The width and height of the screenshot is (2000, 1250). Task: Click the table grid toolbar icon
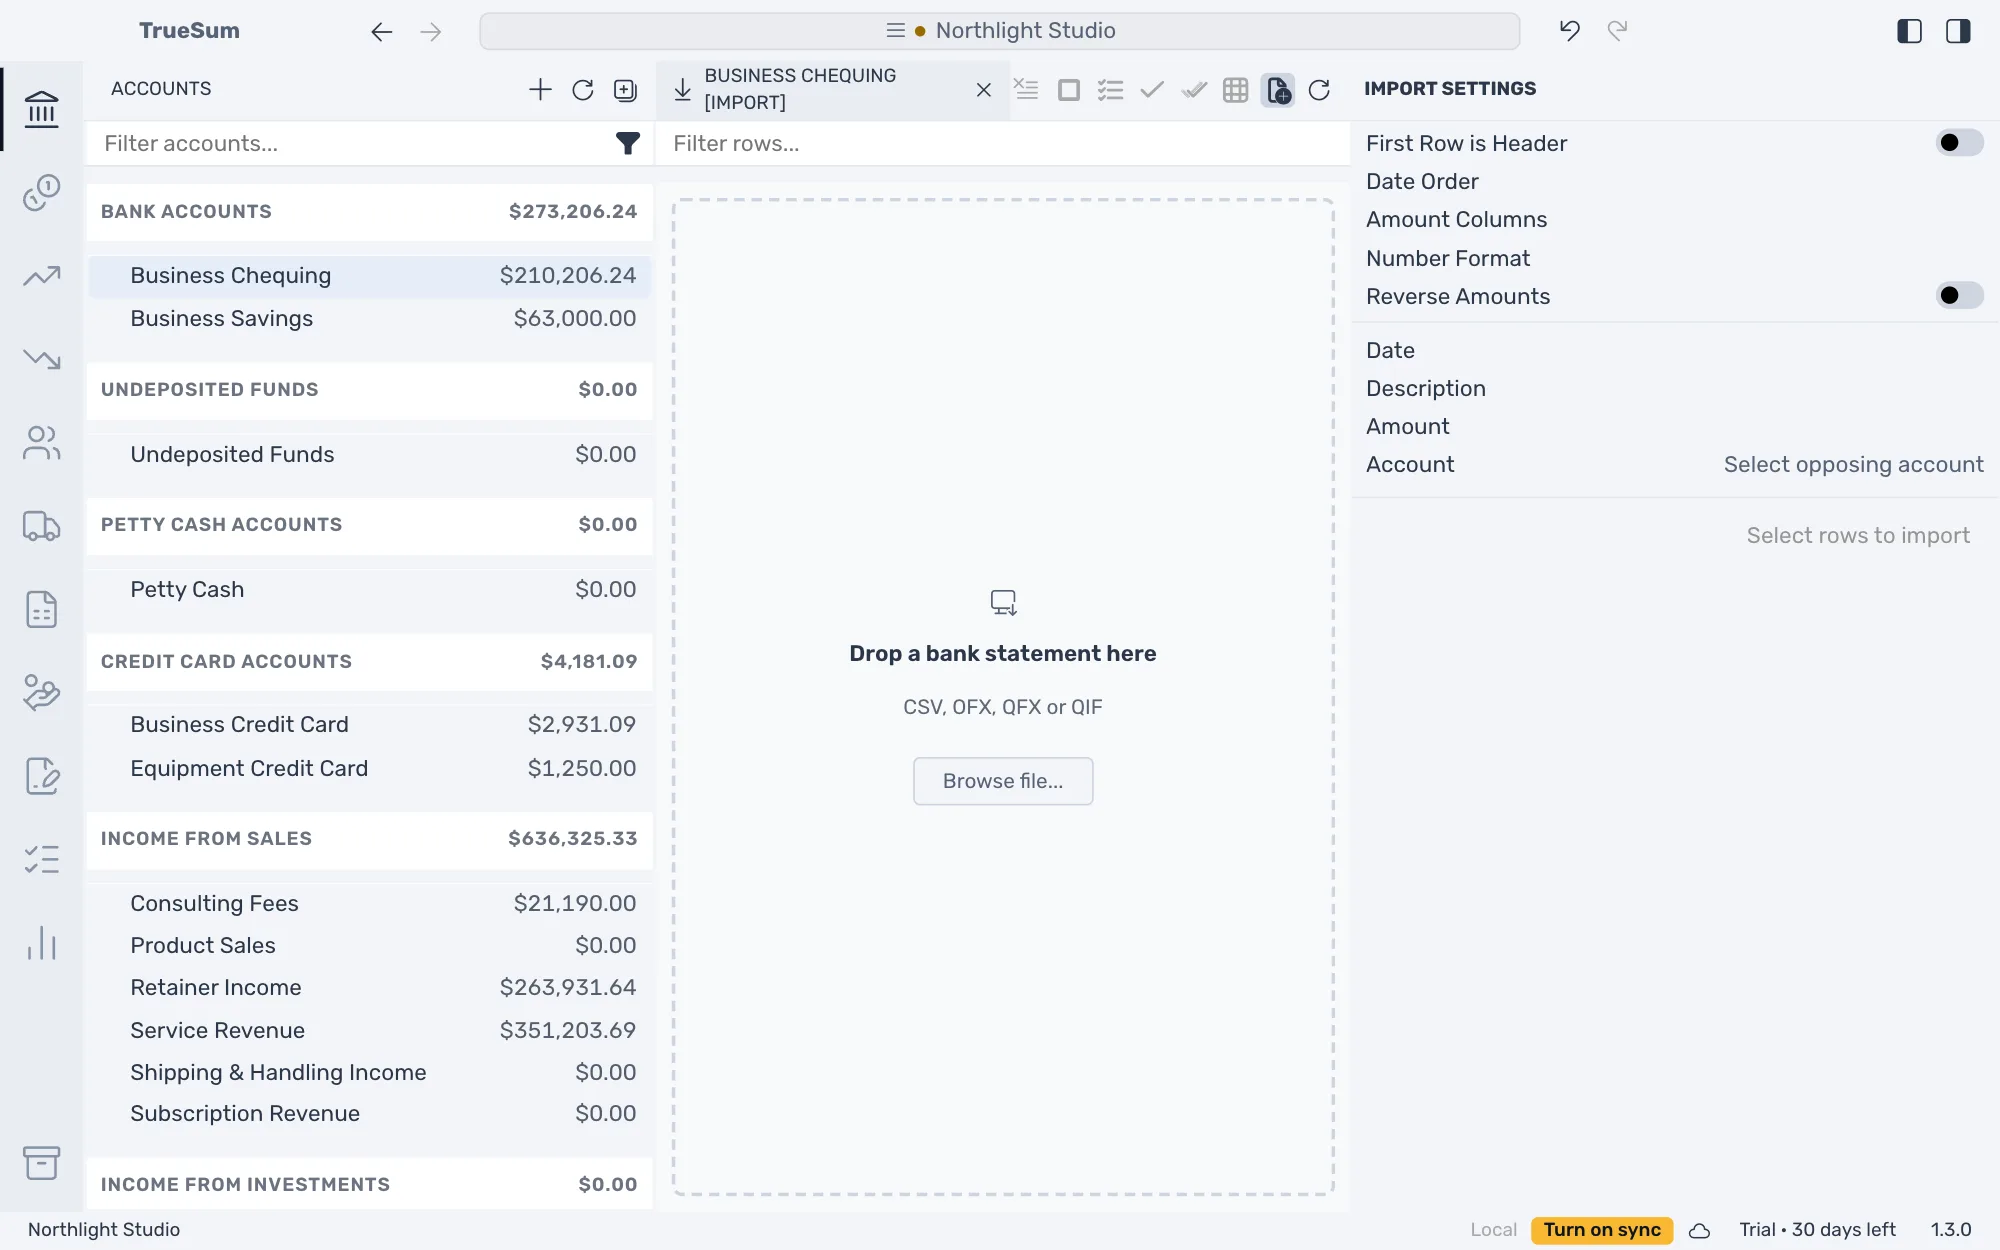click(x=1236, y=90)
